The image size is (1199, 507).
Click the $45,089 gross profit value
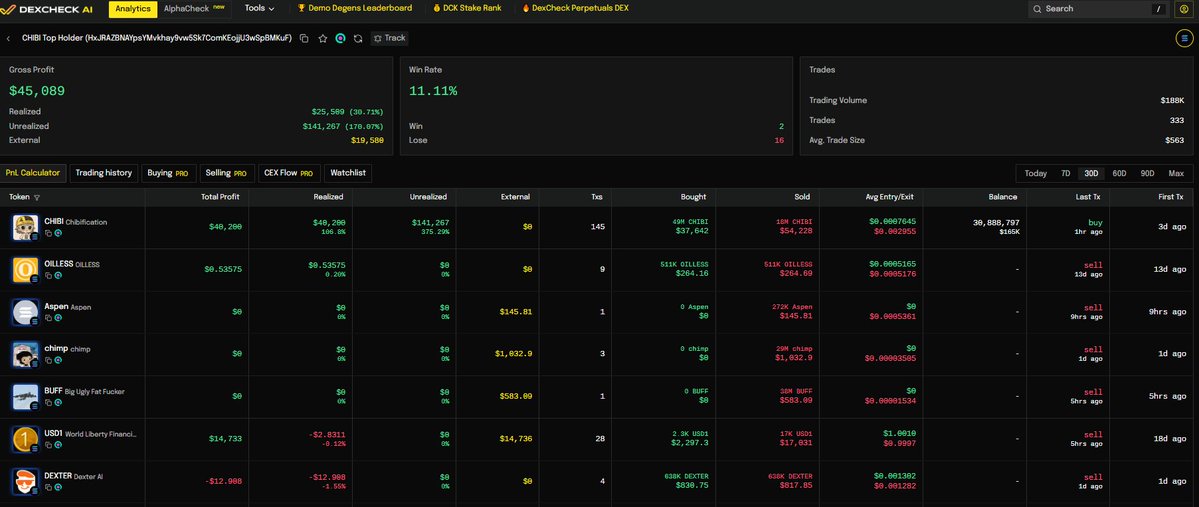click(37, 91)
